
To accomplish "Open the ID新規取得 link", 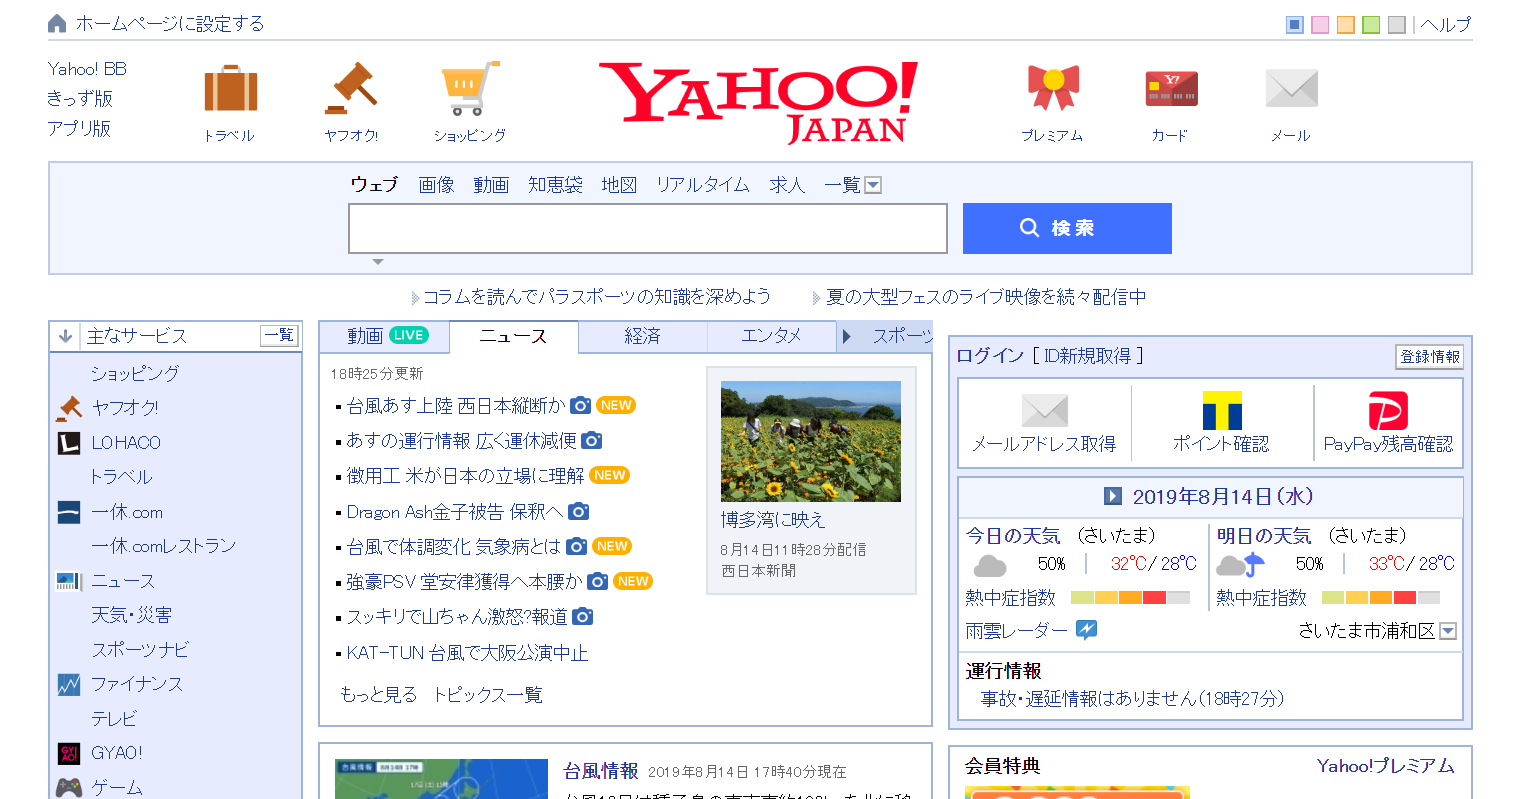I will 1088,356.
